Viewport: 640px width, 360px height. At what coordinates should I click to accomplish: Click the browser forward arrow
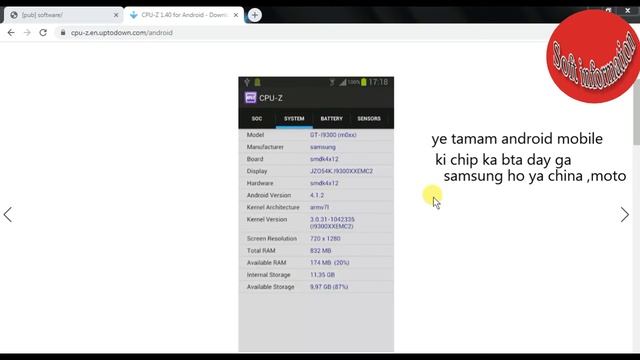(x=27, y=33)
